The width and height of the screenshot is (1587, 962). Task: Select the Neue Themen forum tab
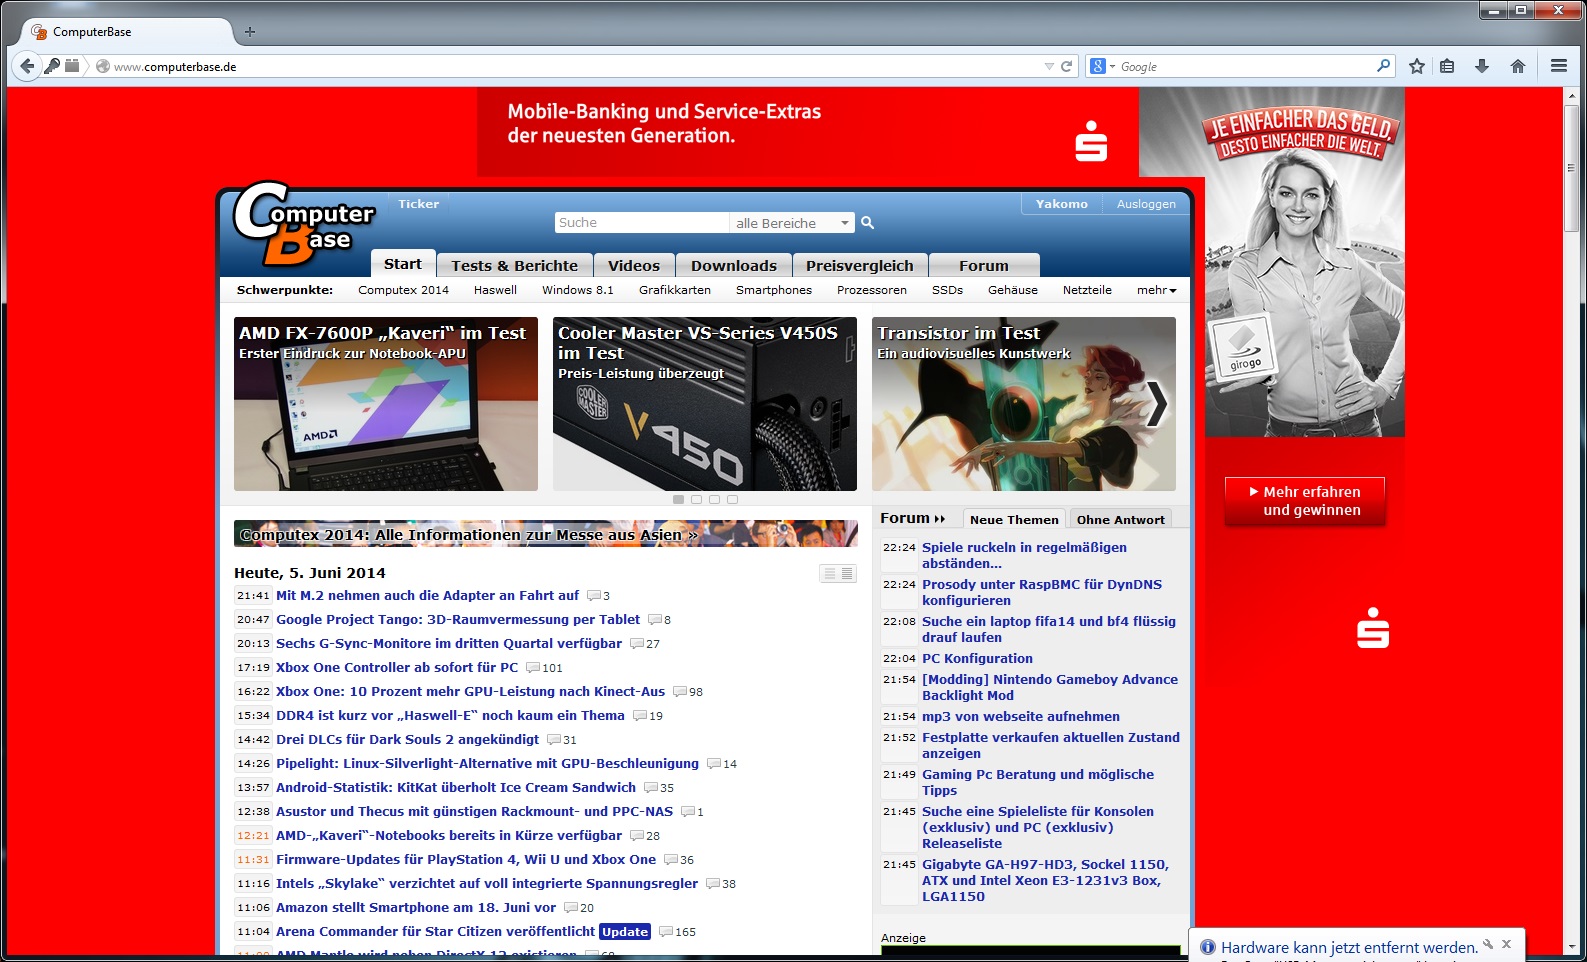coord(1014,519)
